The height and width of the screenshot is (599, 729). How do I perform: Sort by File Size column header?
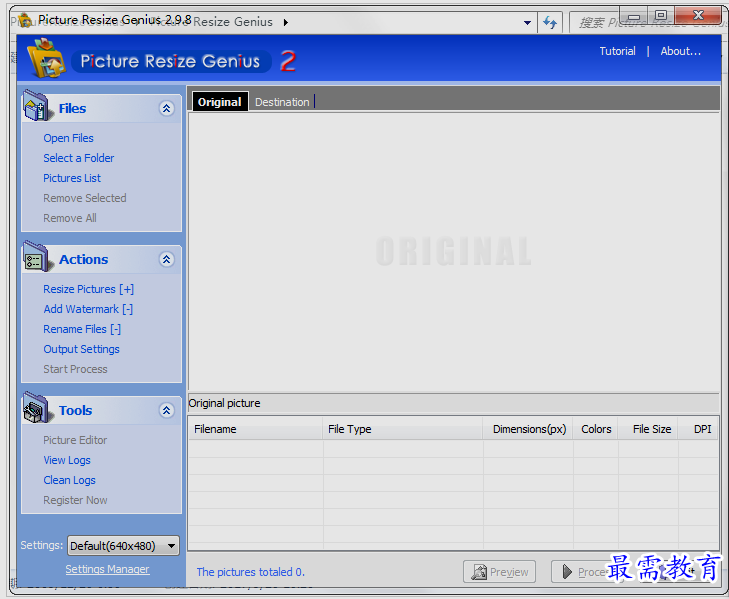[648, 429]
